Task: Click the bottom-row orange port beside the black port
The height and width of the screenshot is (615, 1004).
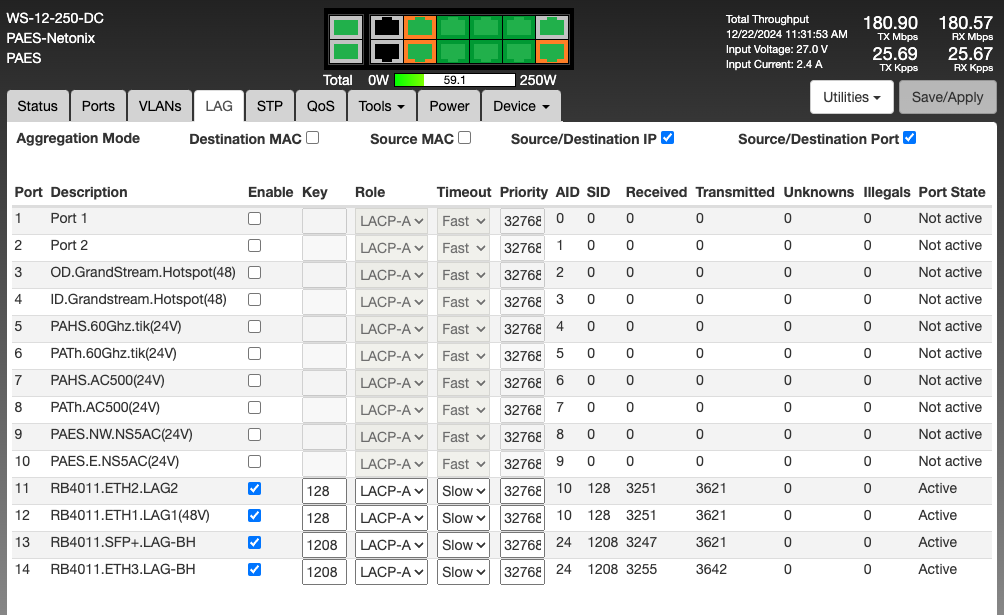Action: pos(419,51)
